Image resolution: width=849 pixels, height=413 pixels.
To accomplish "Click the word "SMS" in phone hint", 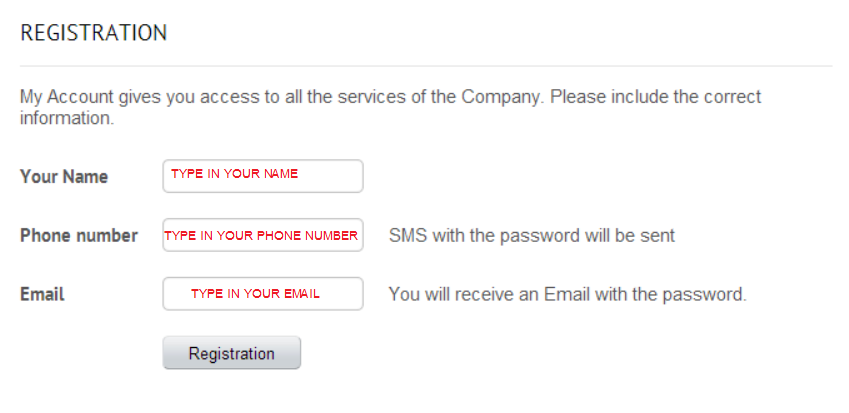I will (406, 236).
